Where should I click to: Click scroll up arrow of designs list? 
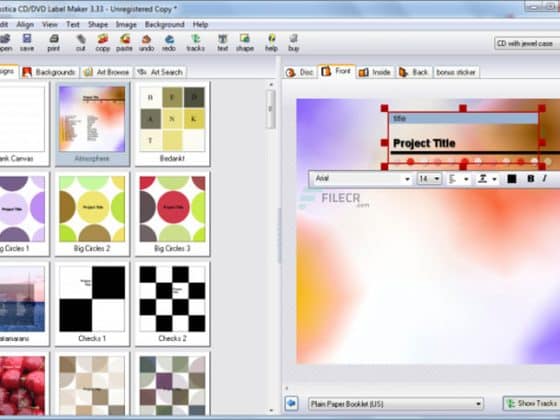pos(271,85)
